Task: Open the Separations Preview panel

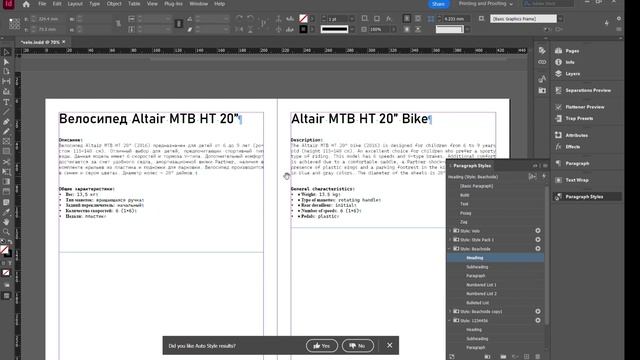Action: (x=588, y=90)
